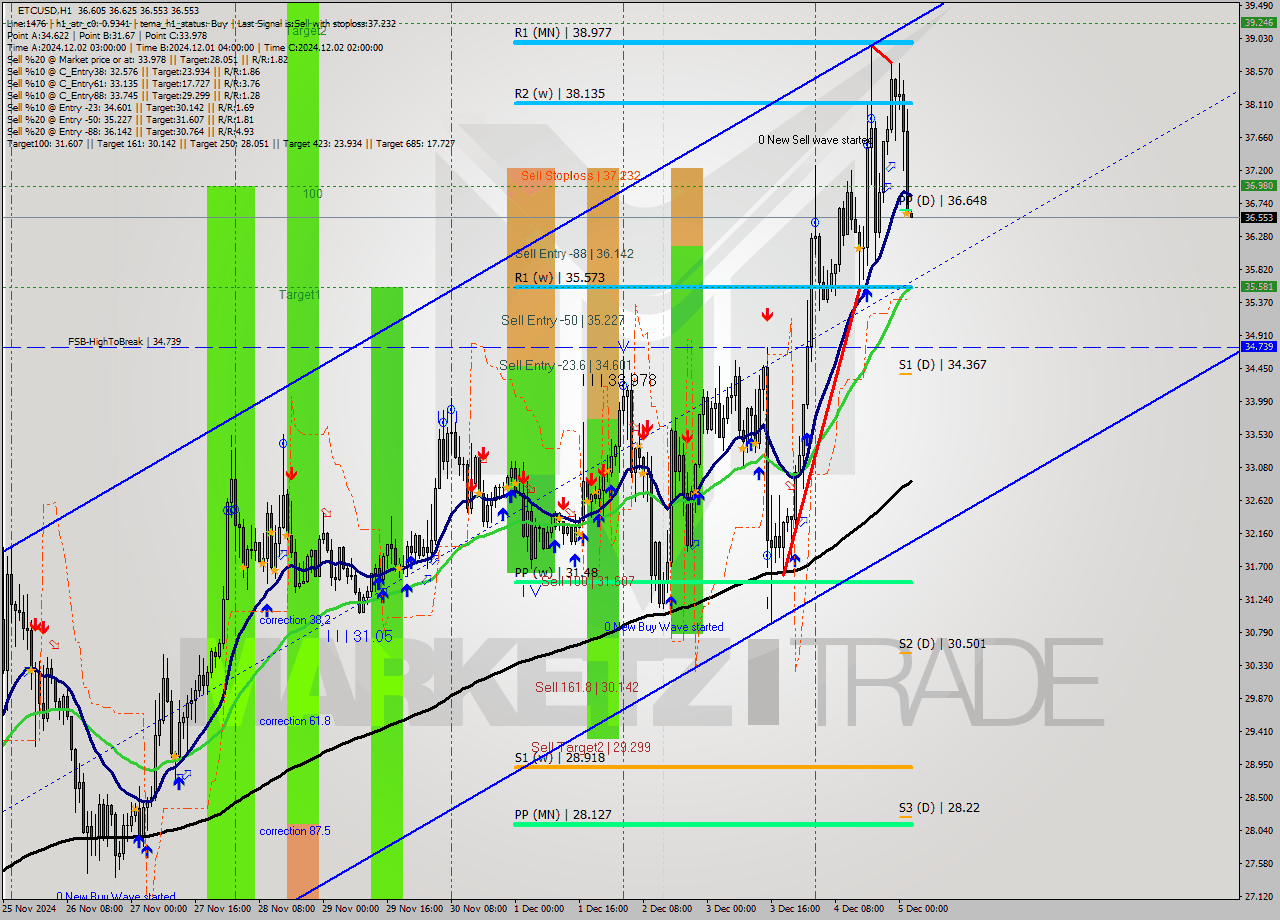Select the Sell 161.8 | 30.142 label

tap(586, 687)
